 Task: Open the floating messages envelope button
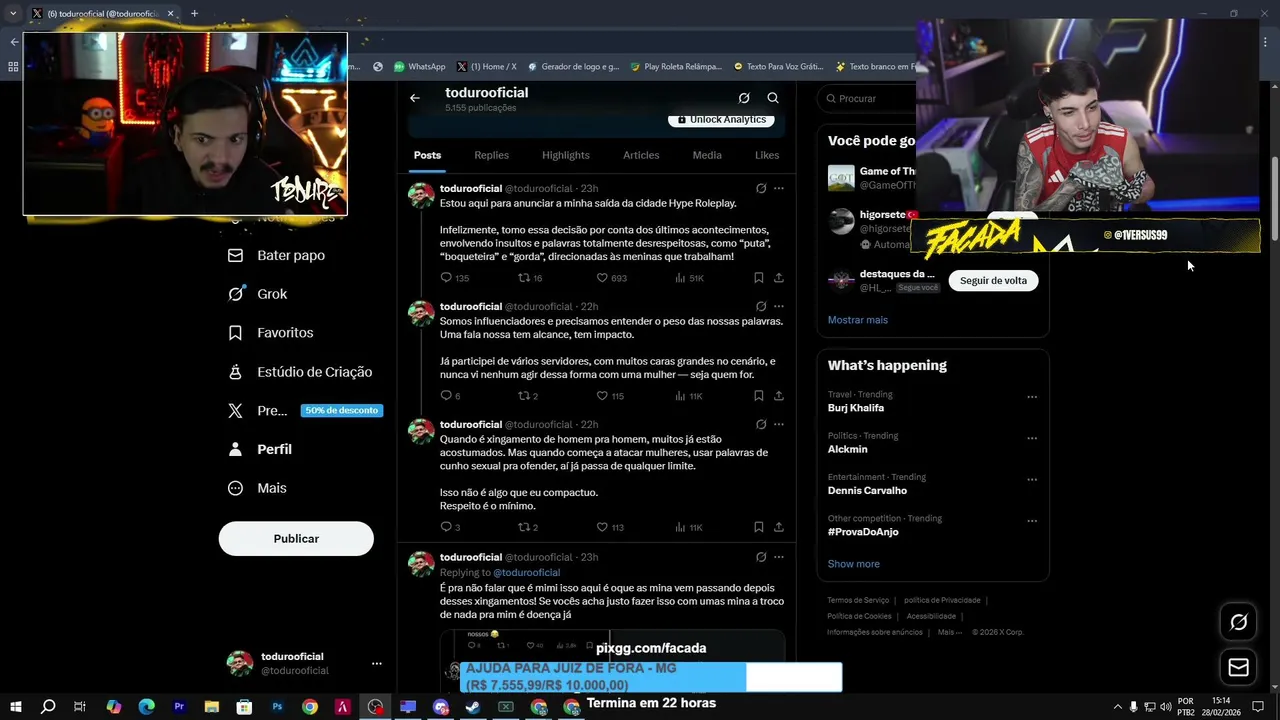click(x=1238, y=667)
